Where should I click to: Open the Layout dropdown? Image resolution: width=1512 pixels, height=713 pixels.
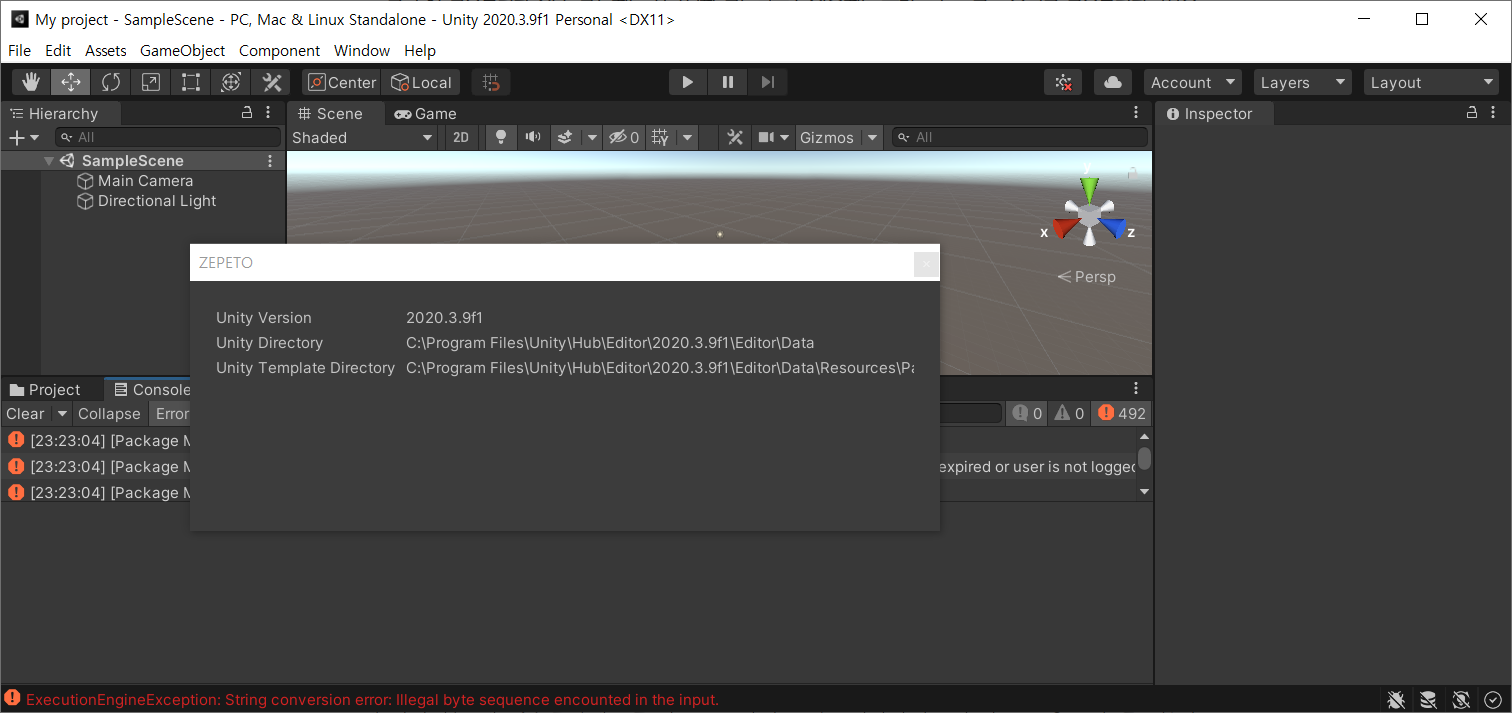pyautogui.click(x=1431, y=82)
